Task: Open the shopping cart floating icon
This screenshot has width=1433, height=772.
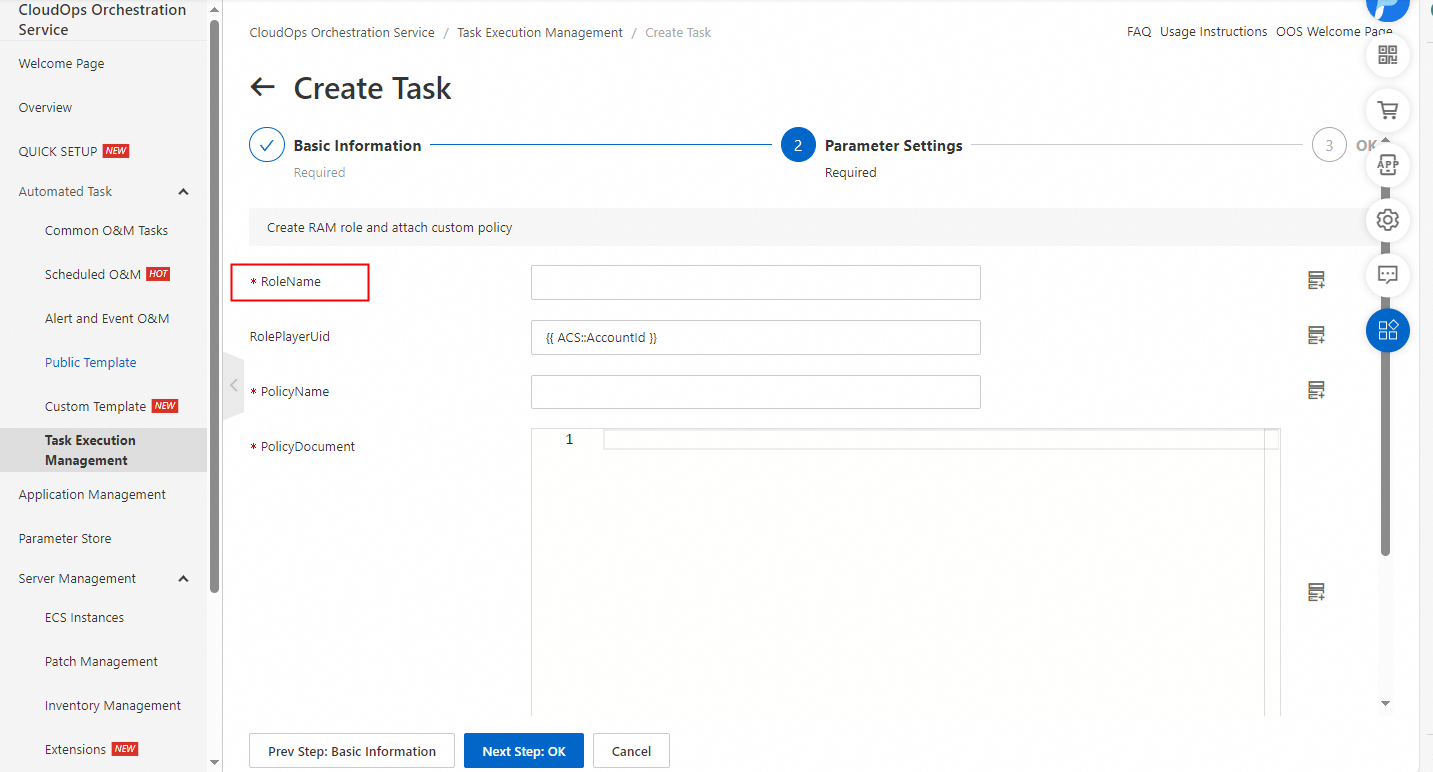Action: pos(1387,110)
